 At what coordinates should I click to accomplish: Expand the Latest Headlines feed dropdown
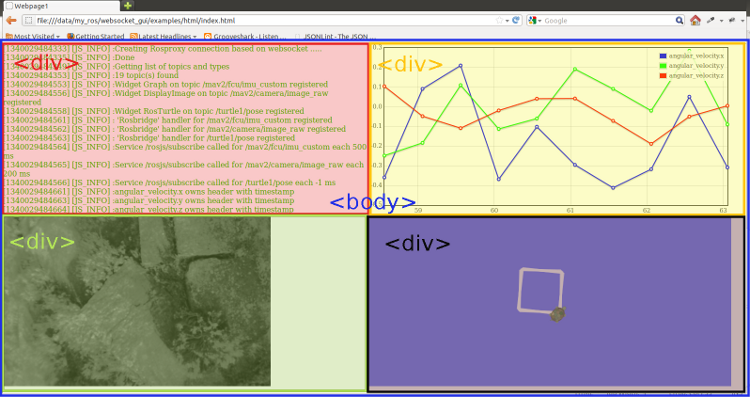[x=163, y=36]
